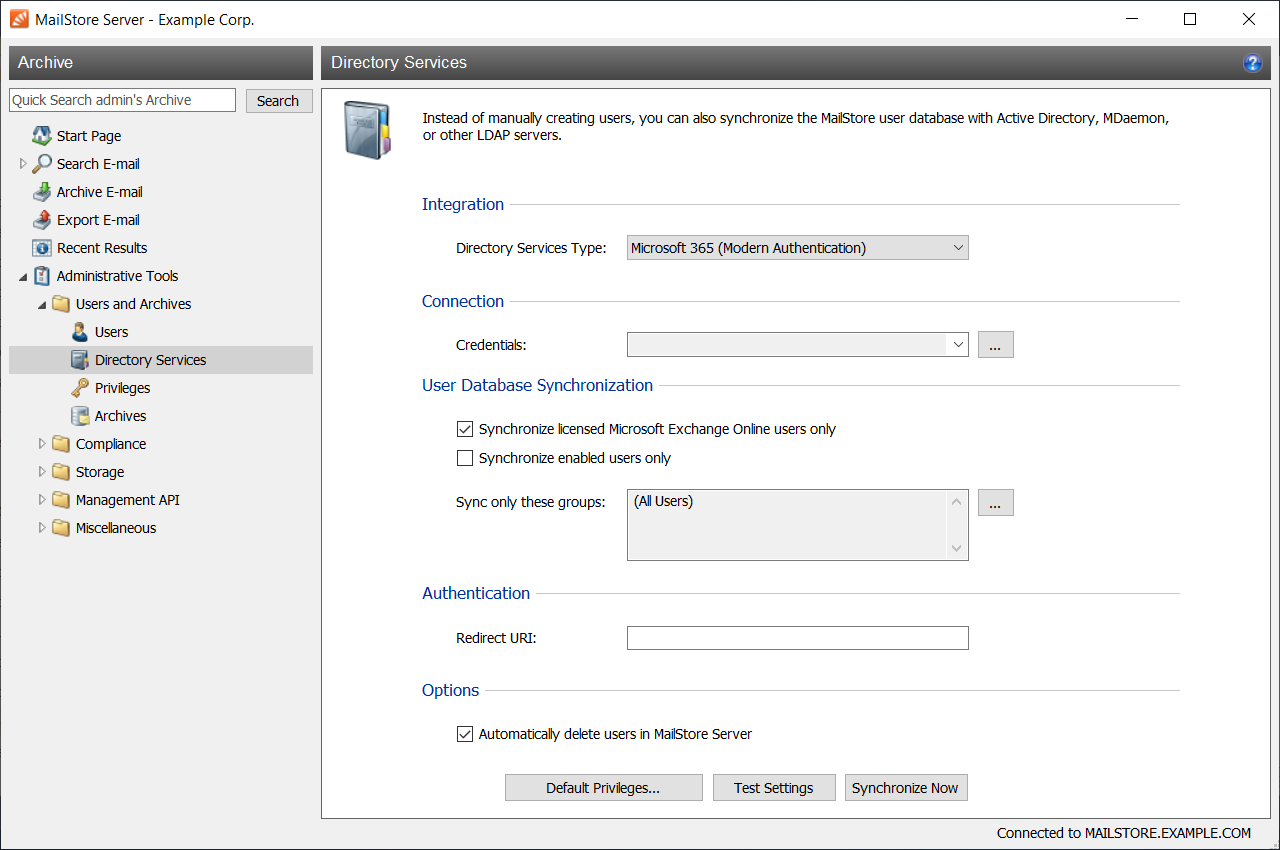Open Management API in navigation tree
This screenshot has width=1280, height=850.
(127, 500)
